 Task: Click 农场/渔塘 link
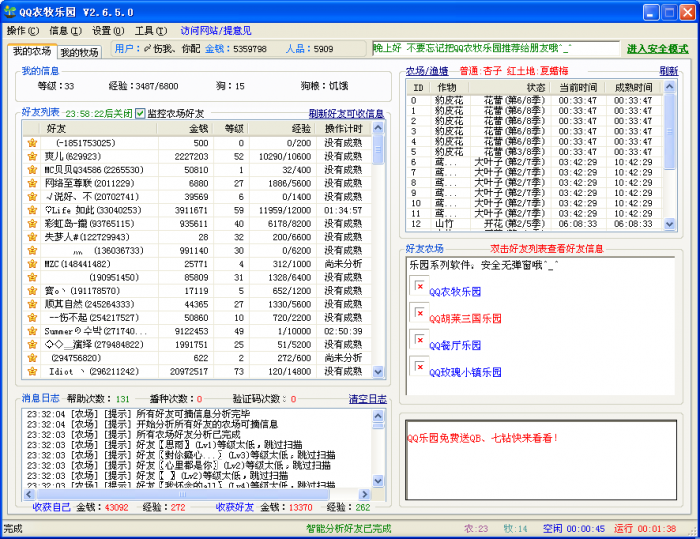click(427, 71)
